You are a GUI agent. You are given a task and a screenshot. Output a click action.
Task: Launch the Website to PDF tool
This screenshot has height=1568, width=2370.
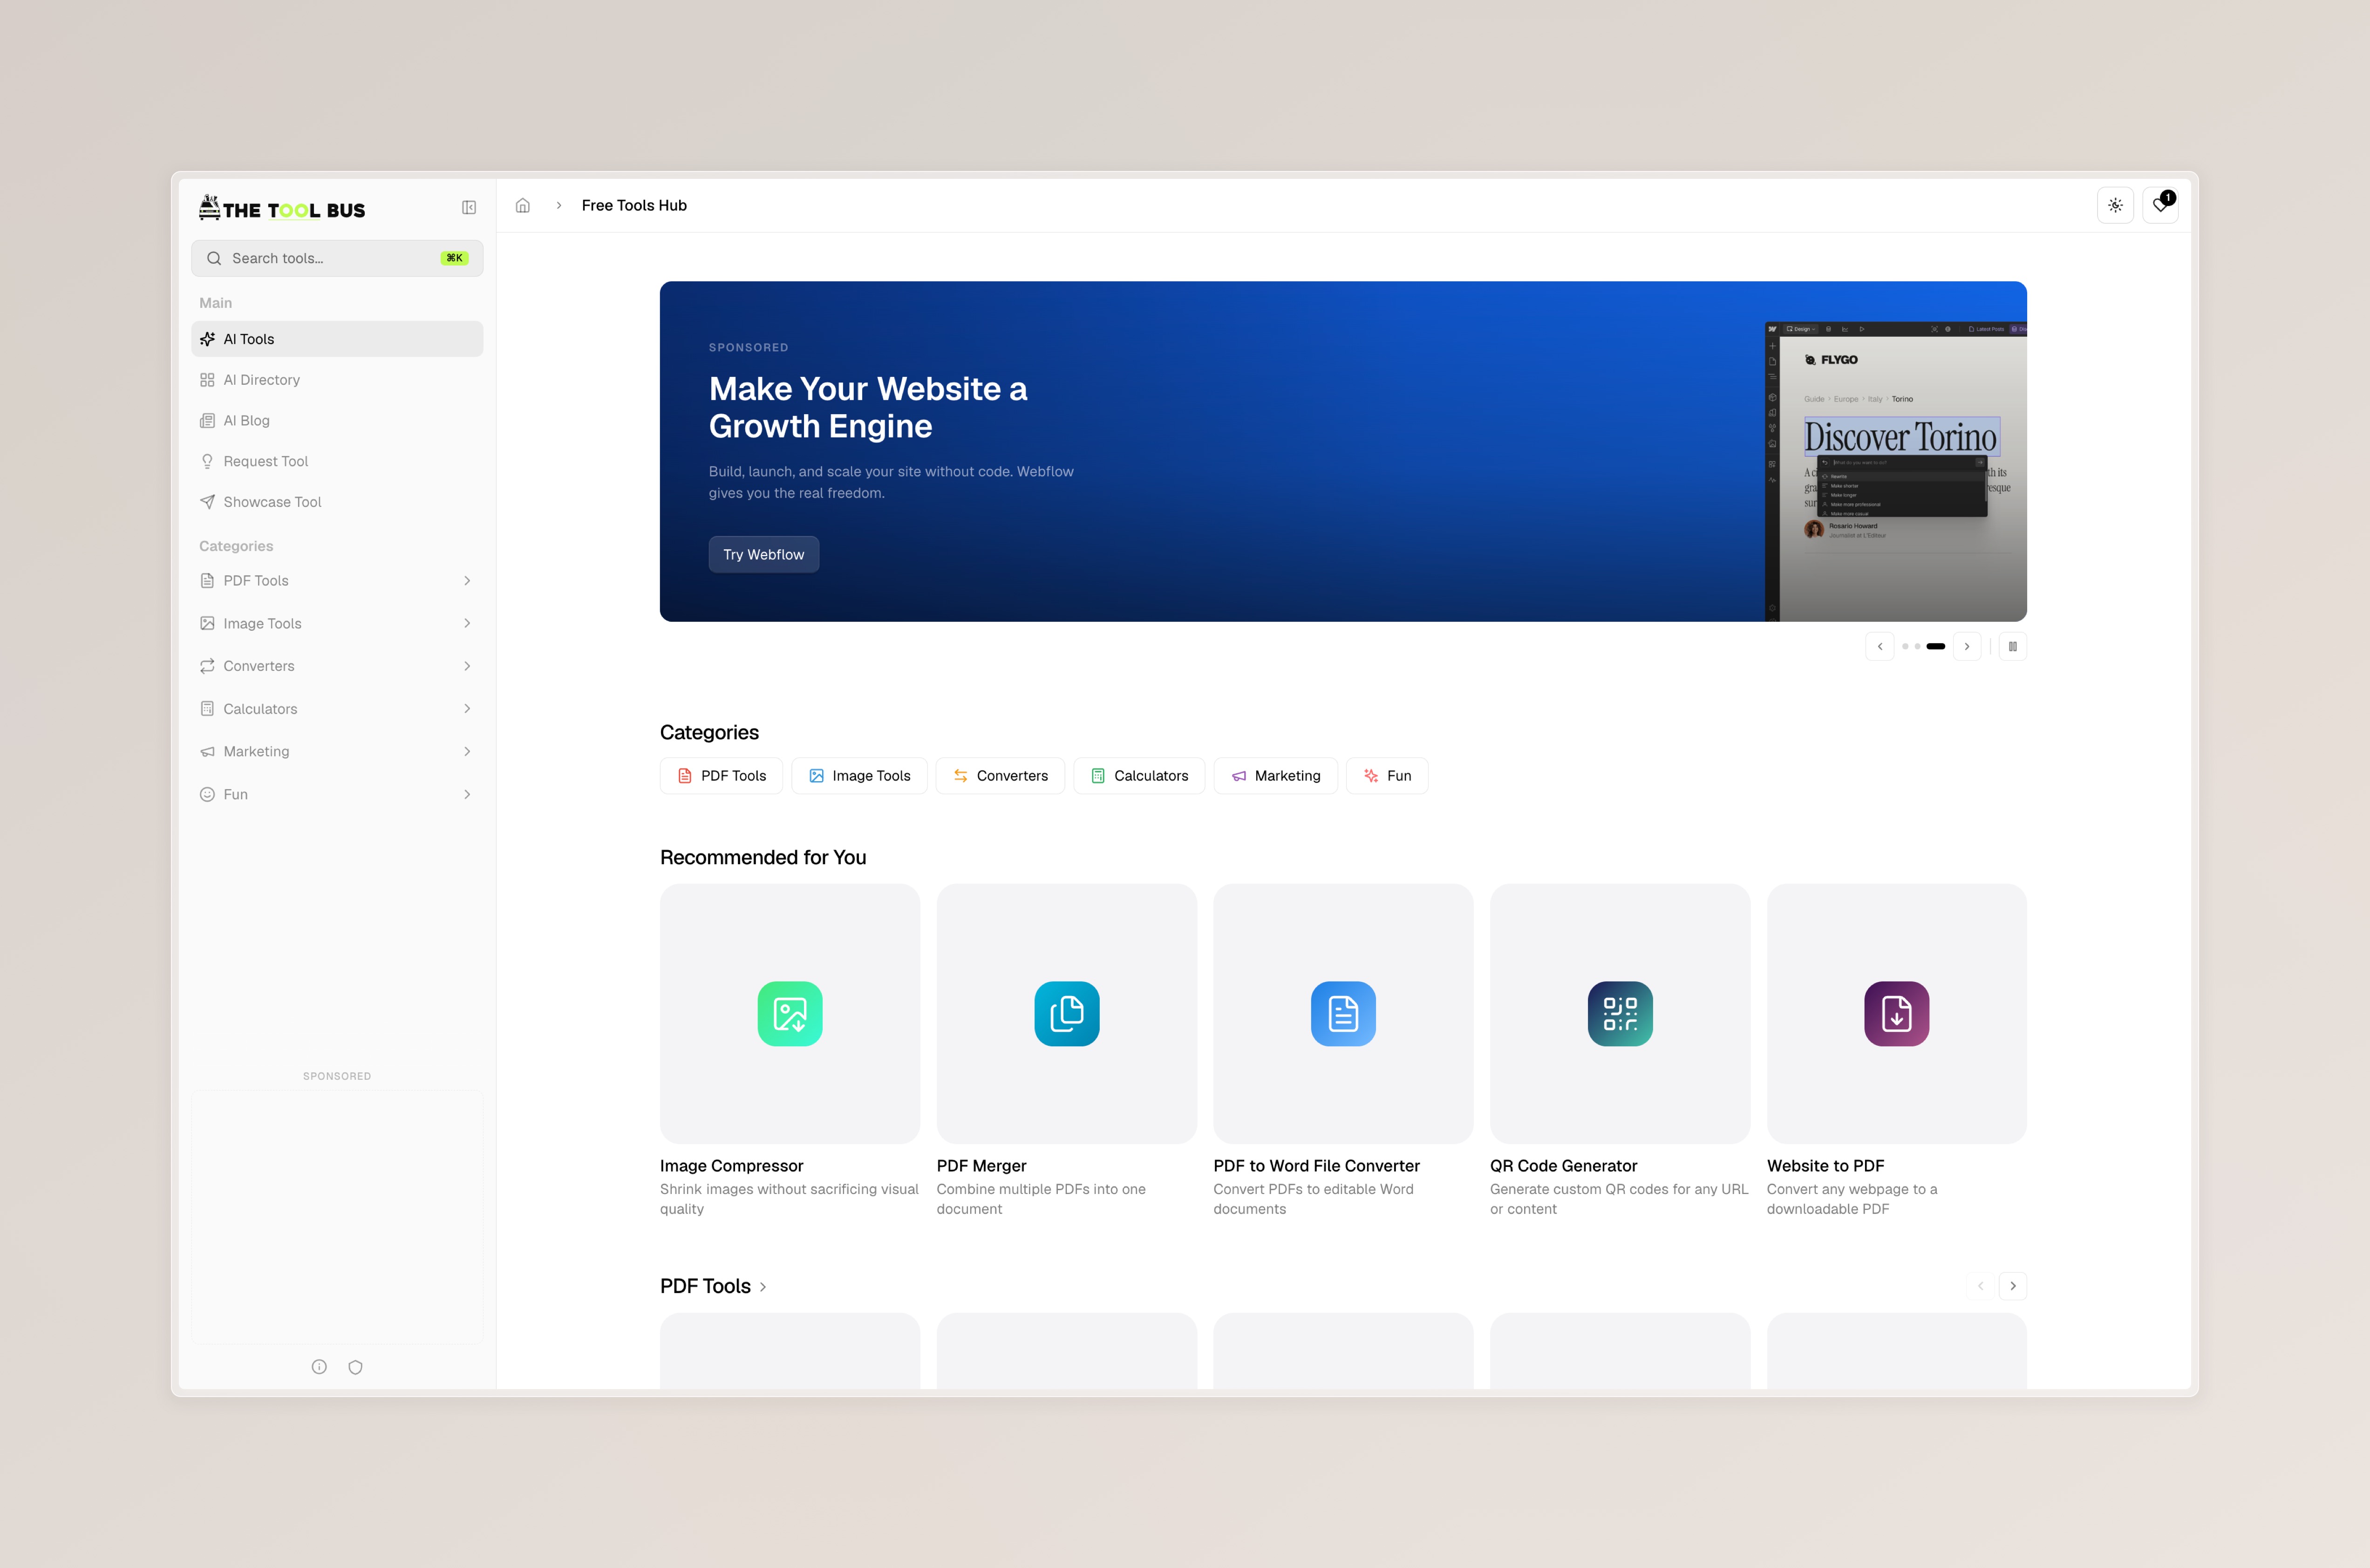click(1896, 1013)
